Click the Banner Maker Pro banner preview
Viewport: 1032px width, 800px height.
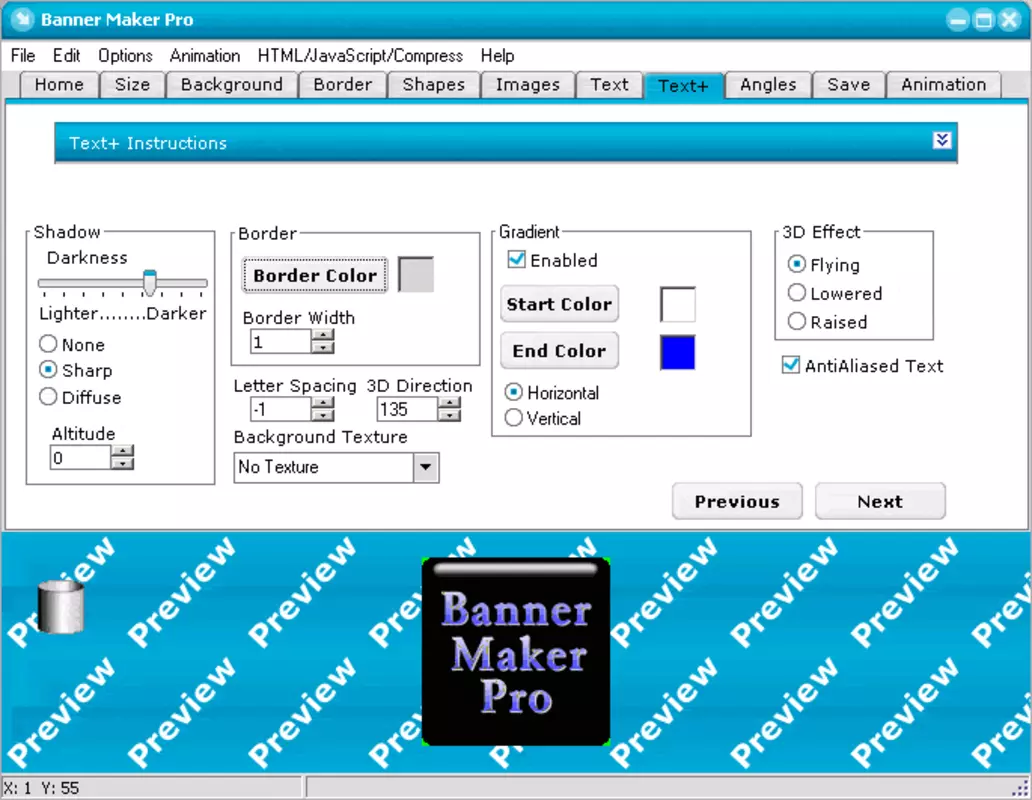(x=515, y=651)
